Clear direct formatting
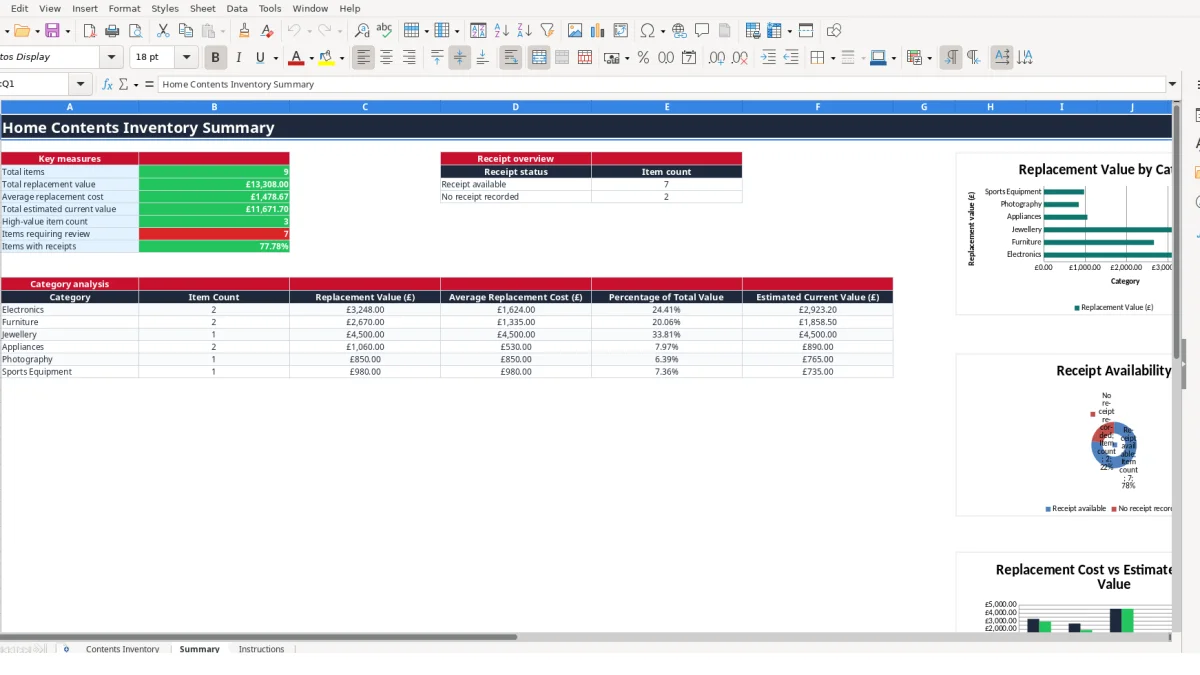Image resolution: width=1200 pixels, height=675 pixels. tap(267, 31)
